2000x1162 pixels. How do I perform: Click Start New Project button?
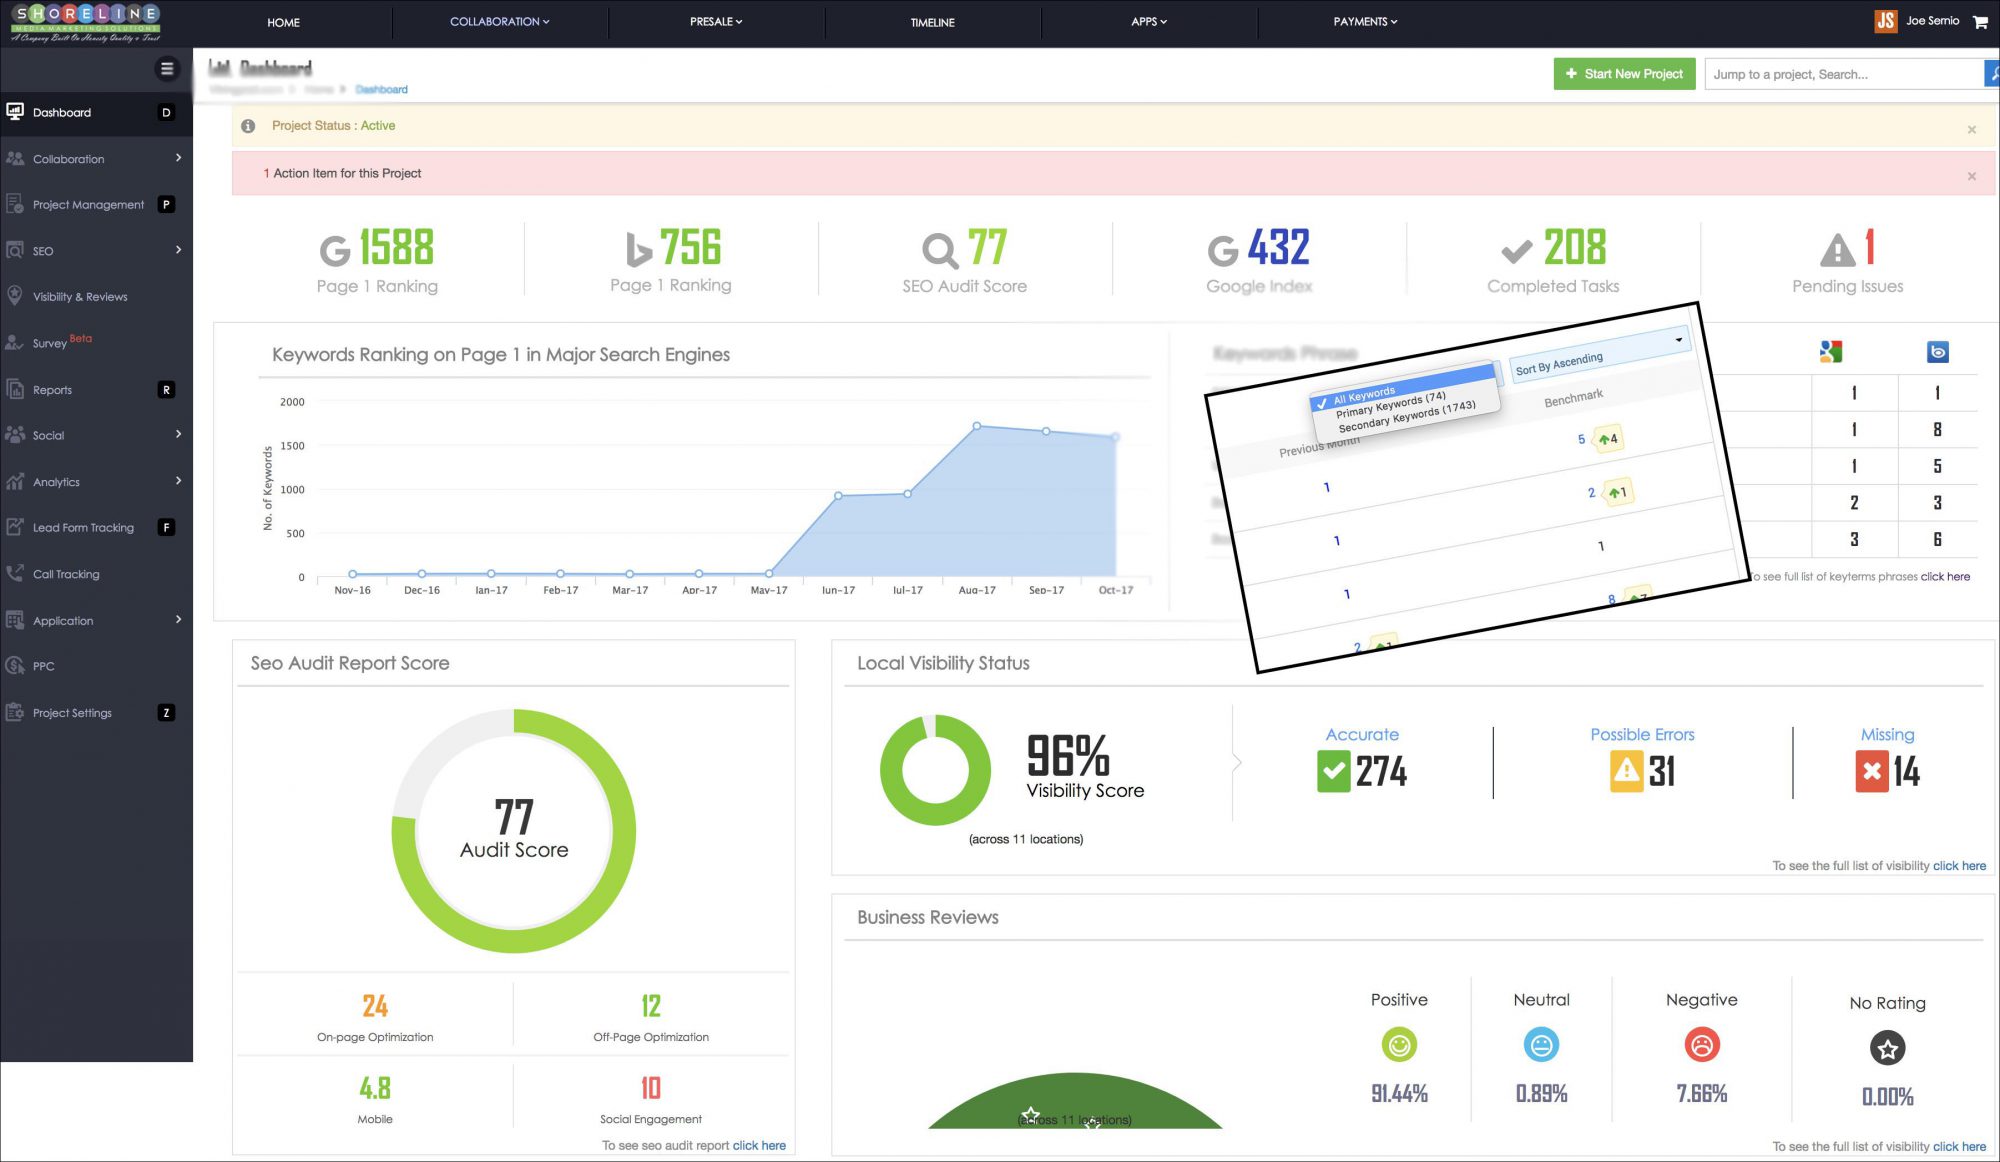pos(1624,74)
